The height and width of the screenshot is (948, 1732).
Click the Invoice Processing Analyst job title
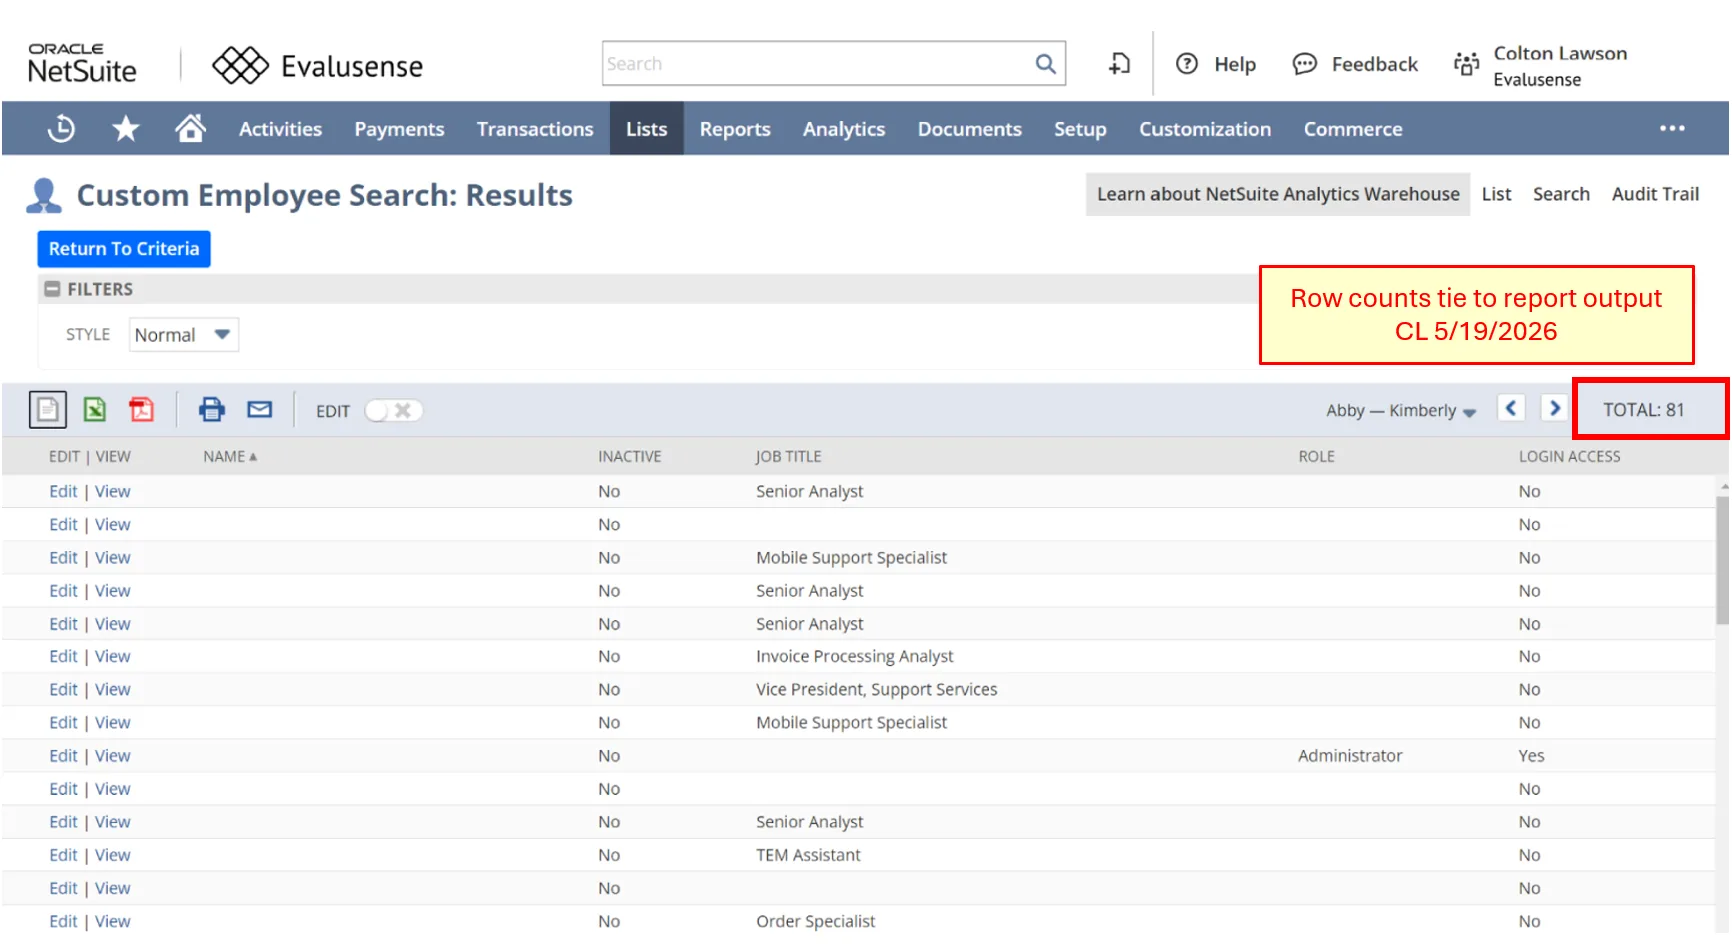pyautogui.click(x=855, y=657)
